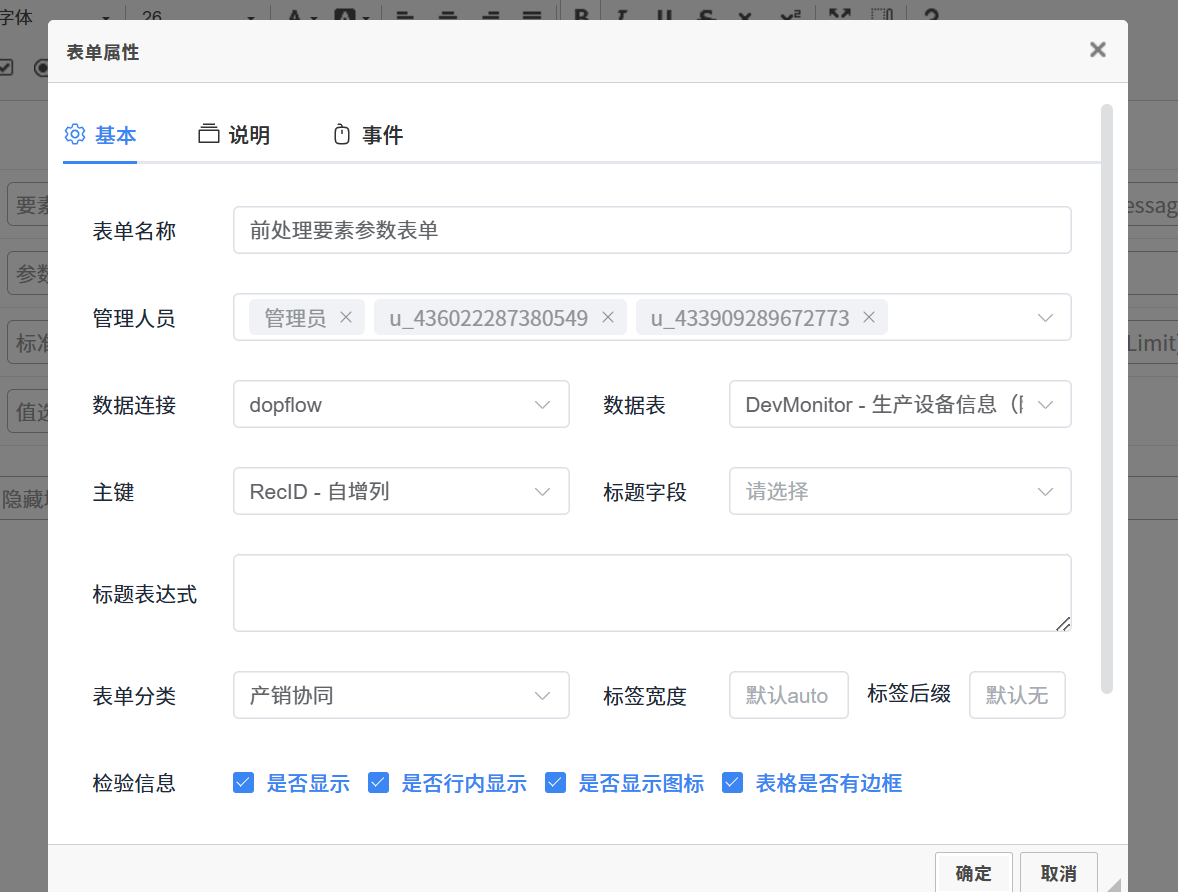
Task: Remove the u_433909289672773 tag
Action: tap(869, 317)
